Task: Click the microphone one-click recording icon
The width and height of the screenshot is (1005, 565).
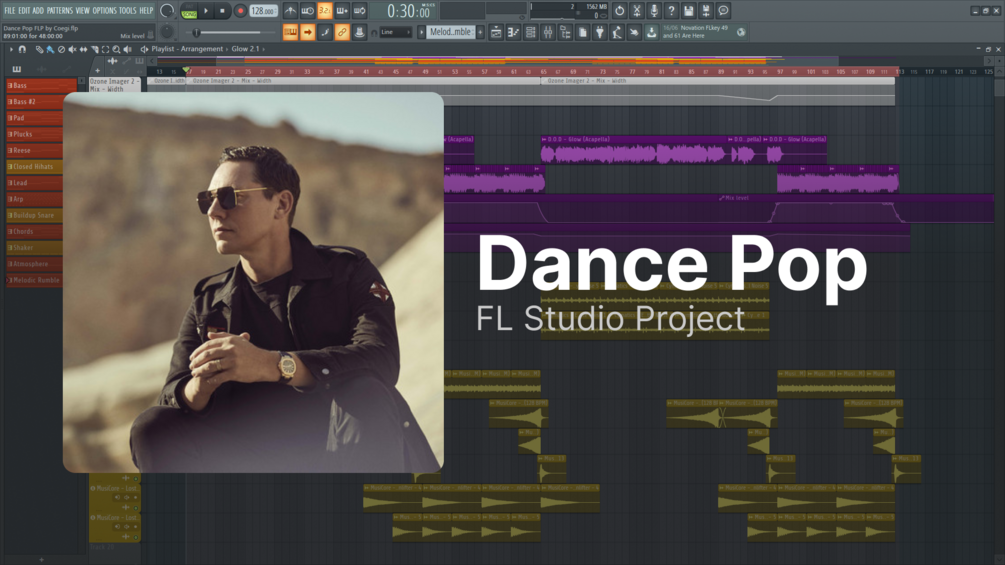Action: point(654,11)
